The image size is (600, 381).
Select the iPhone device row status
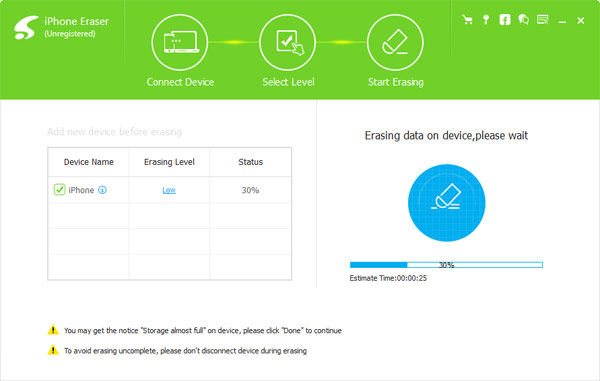coord(250,190)
